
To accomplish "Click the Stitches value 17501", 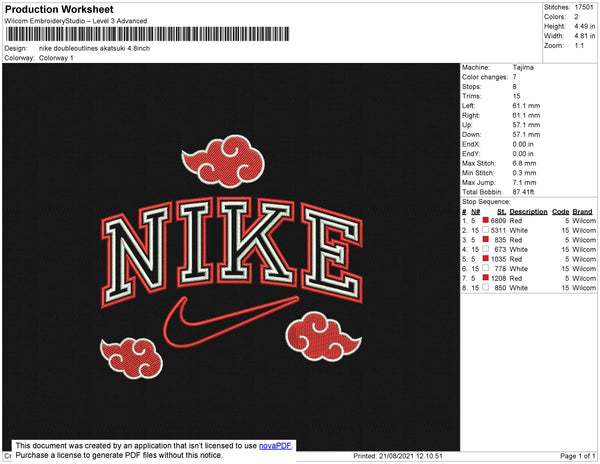I will 584,7.
